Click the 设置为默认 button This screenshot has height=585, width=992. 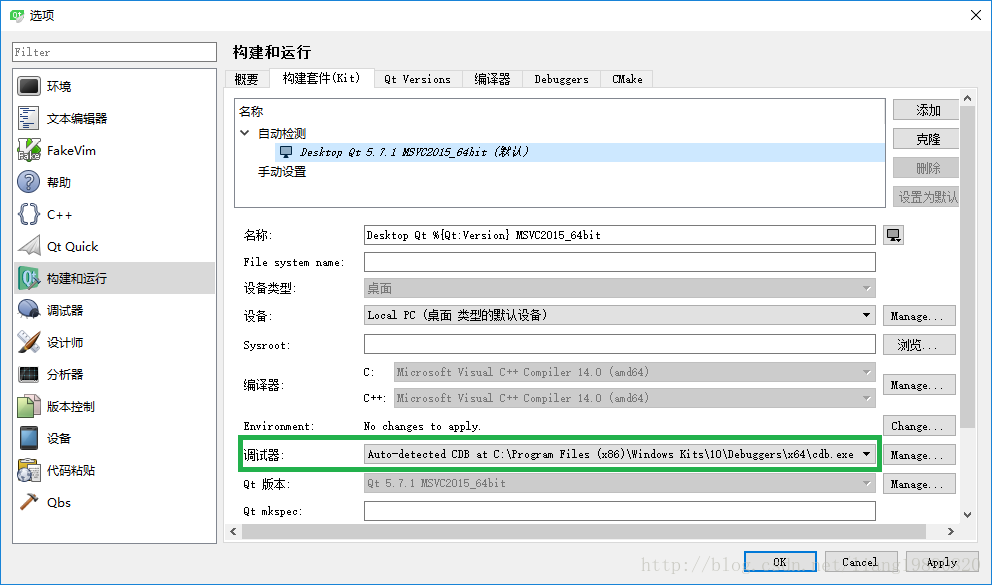927,197
